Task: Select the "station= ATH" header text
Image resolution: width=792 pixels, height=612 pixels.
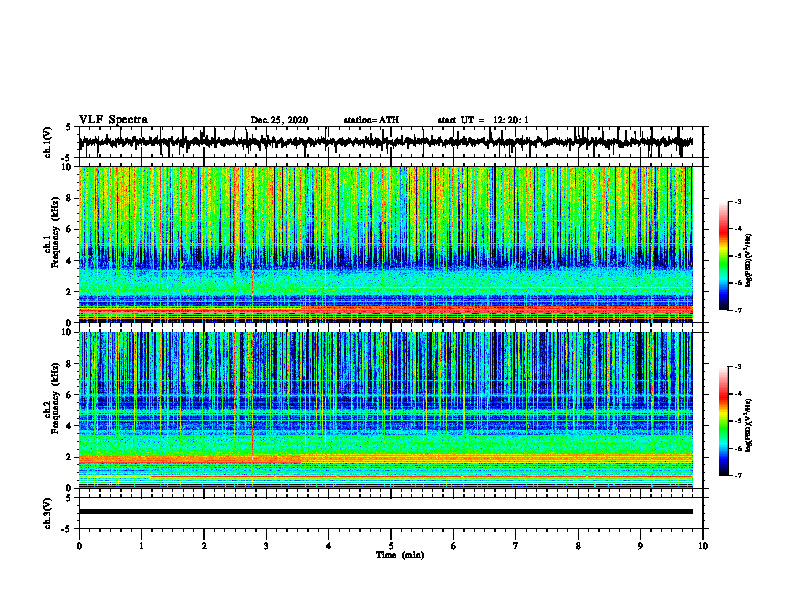Action: (371, 120)
